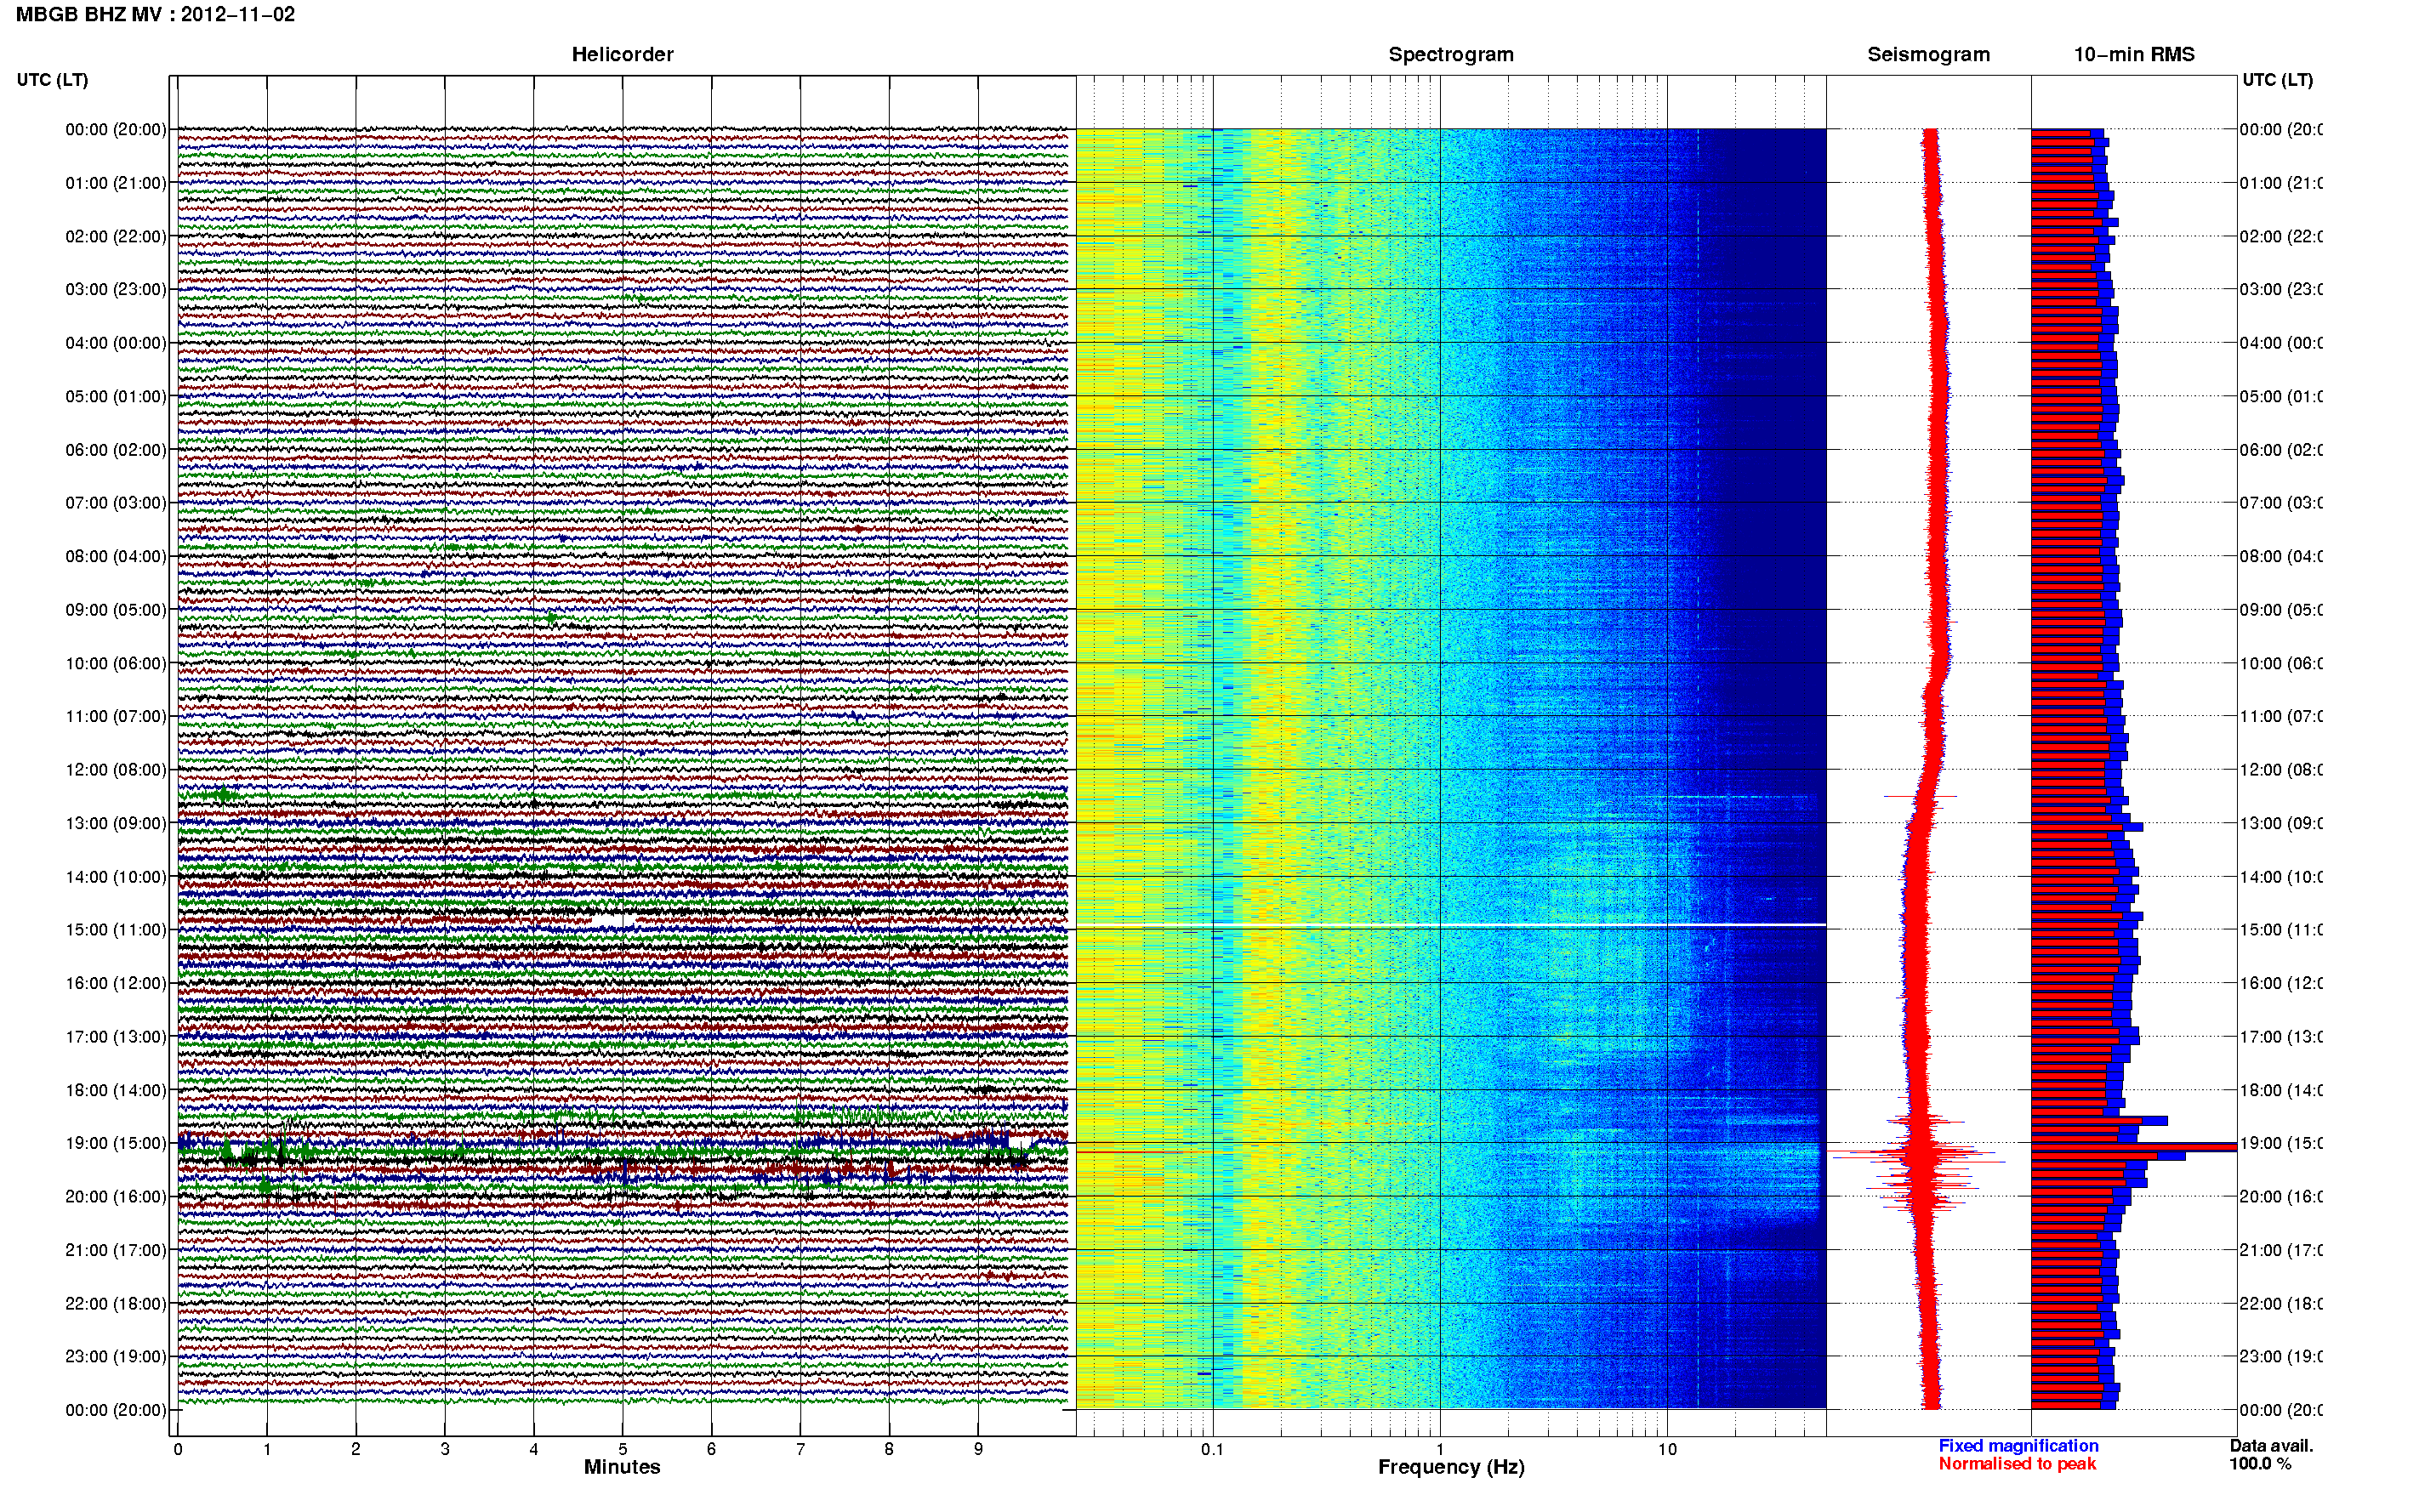Viewport: 2419px width, 1512px height.
Task: Select left time label '22:00 (18:00)'
Action: tap(116, 1303)
